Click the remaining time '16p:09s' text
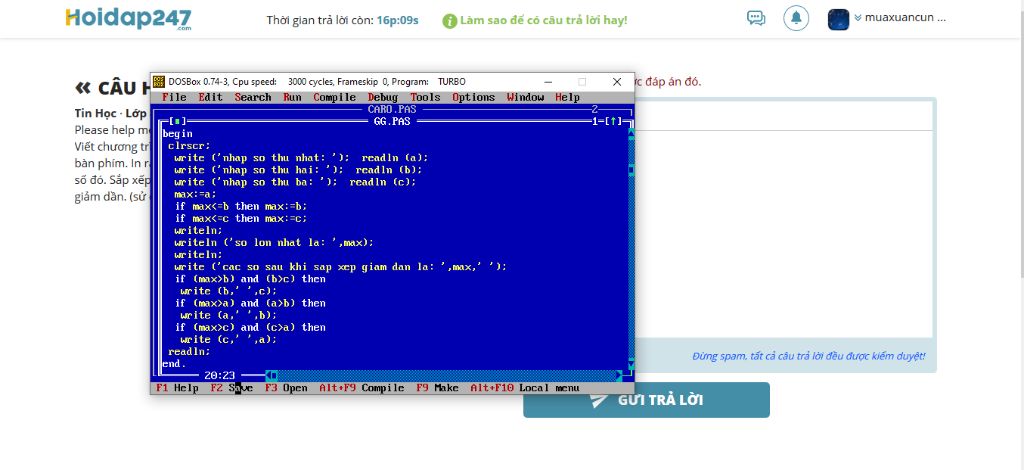This screenshot has height=470, width=1024. click(x=397, y=20)
